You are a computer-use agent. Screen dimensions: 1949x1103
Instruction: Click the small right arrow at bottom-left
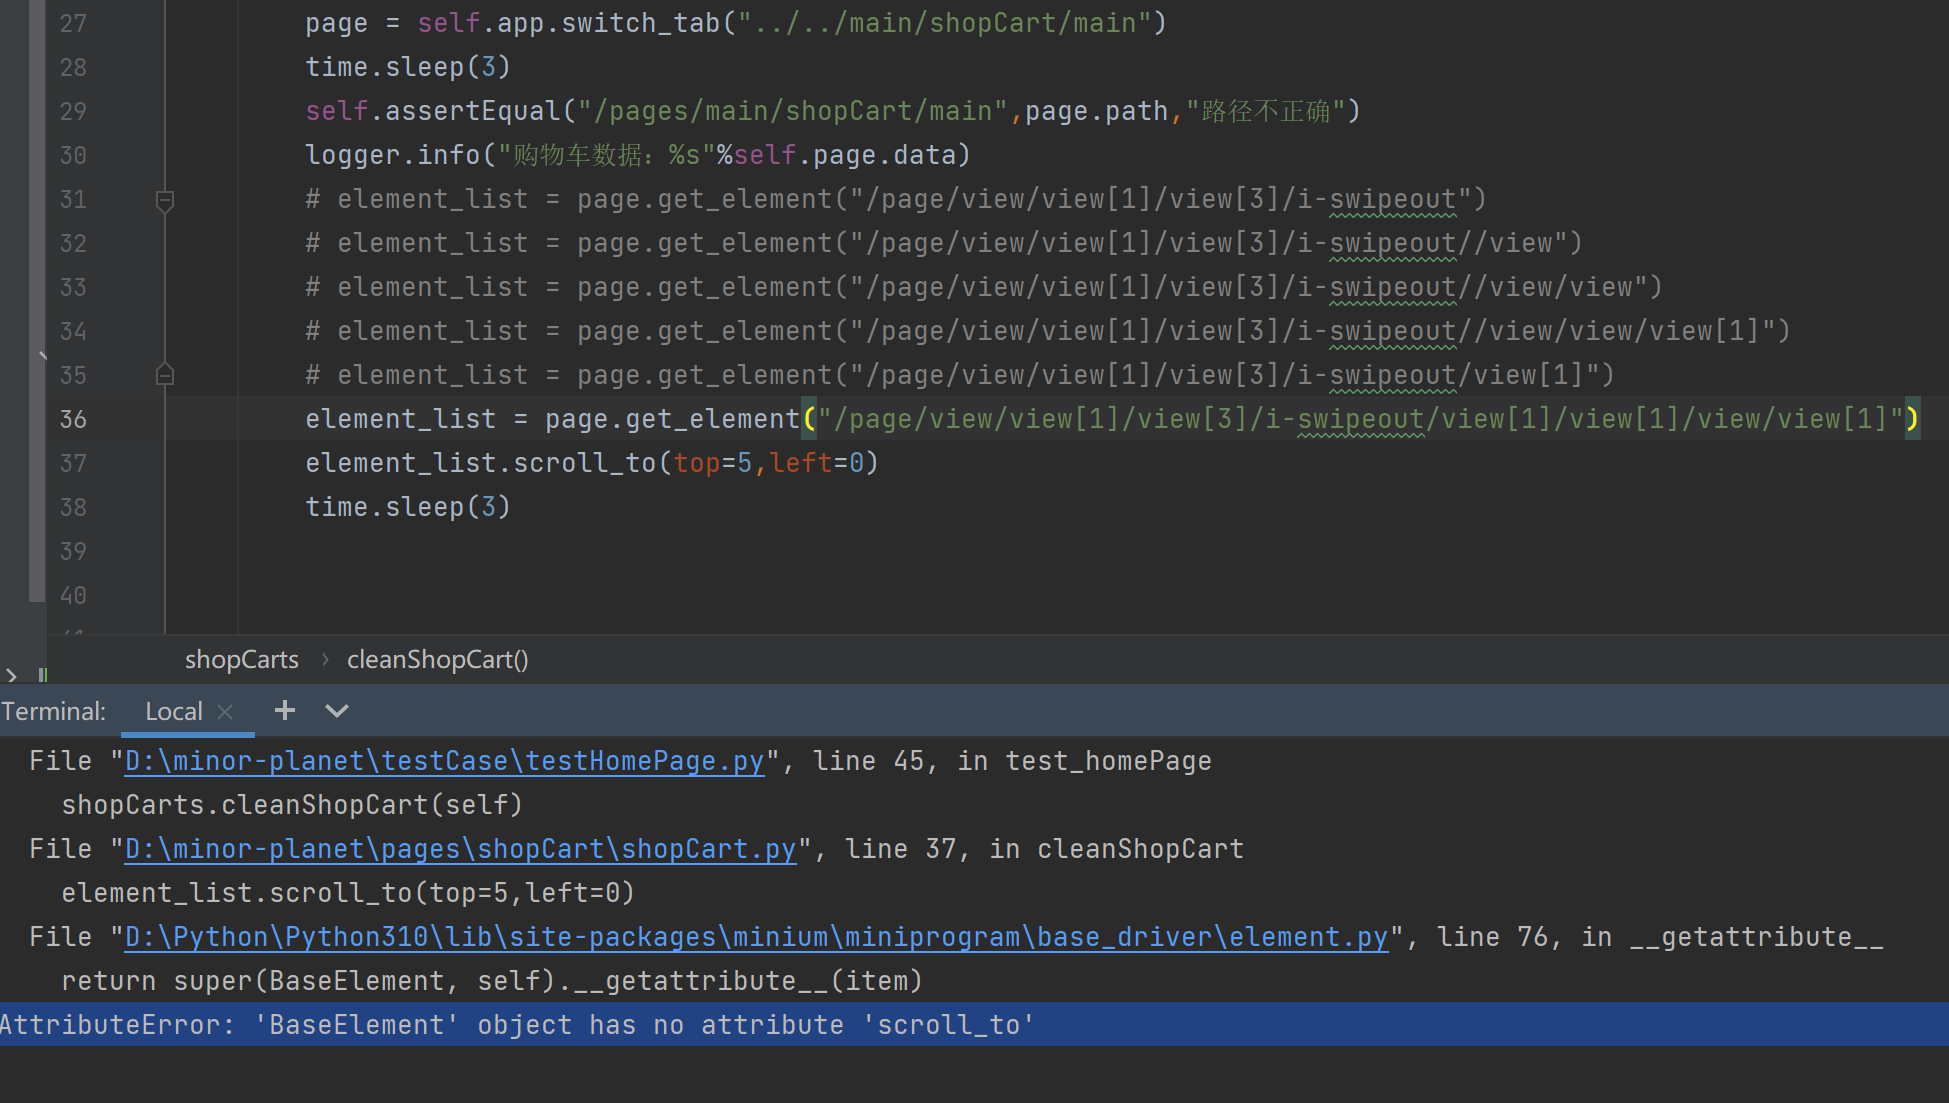point(11,675)
